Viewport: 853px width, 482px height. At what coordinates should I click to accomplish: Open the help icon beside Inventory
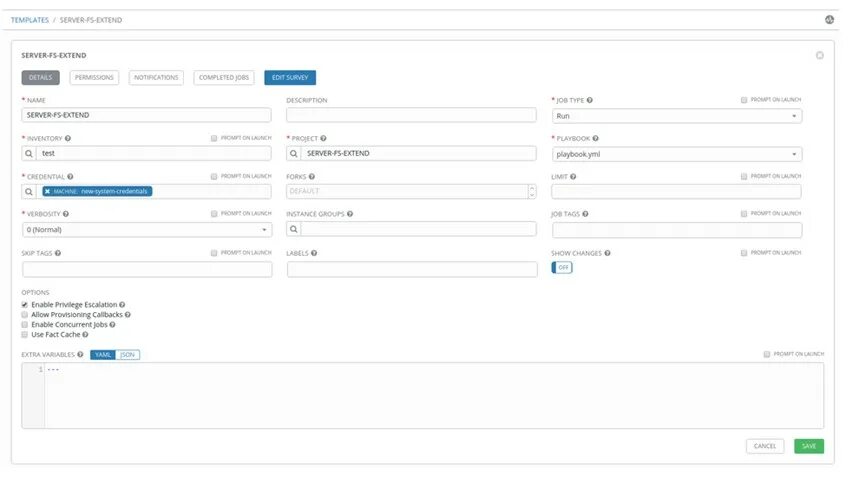tap(68, 138)
